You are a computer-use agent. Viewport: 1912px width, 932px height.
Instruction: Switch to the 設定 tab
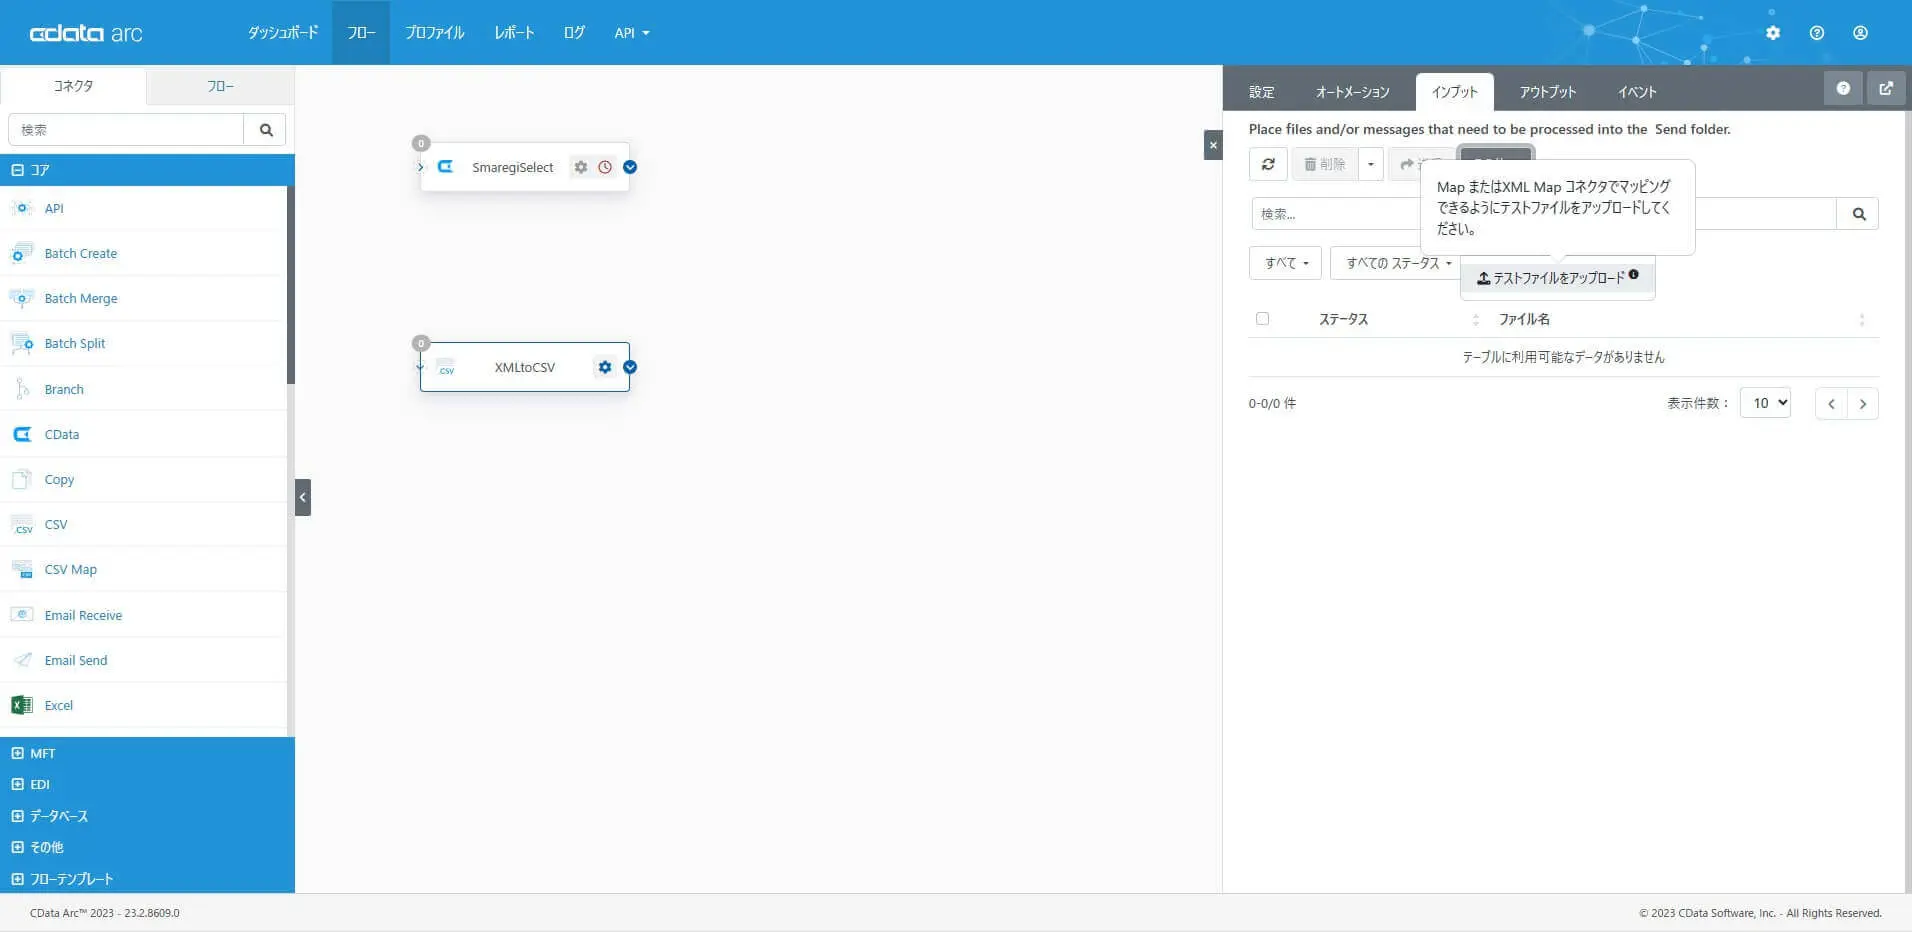tap(1262, 92)
